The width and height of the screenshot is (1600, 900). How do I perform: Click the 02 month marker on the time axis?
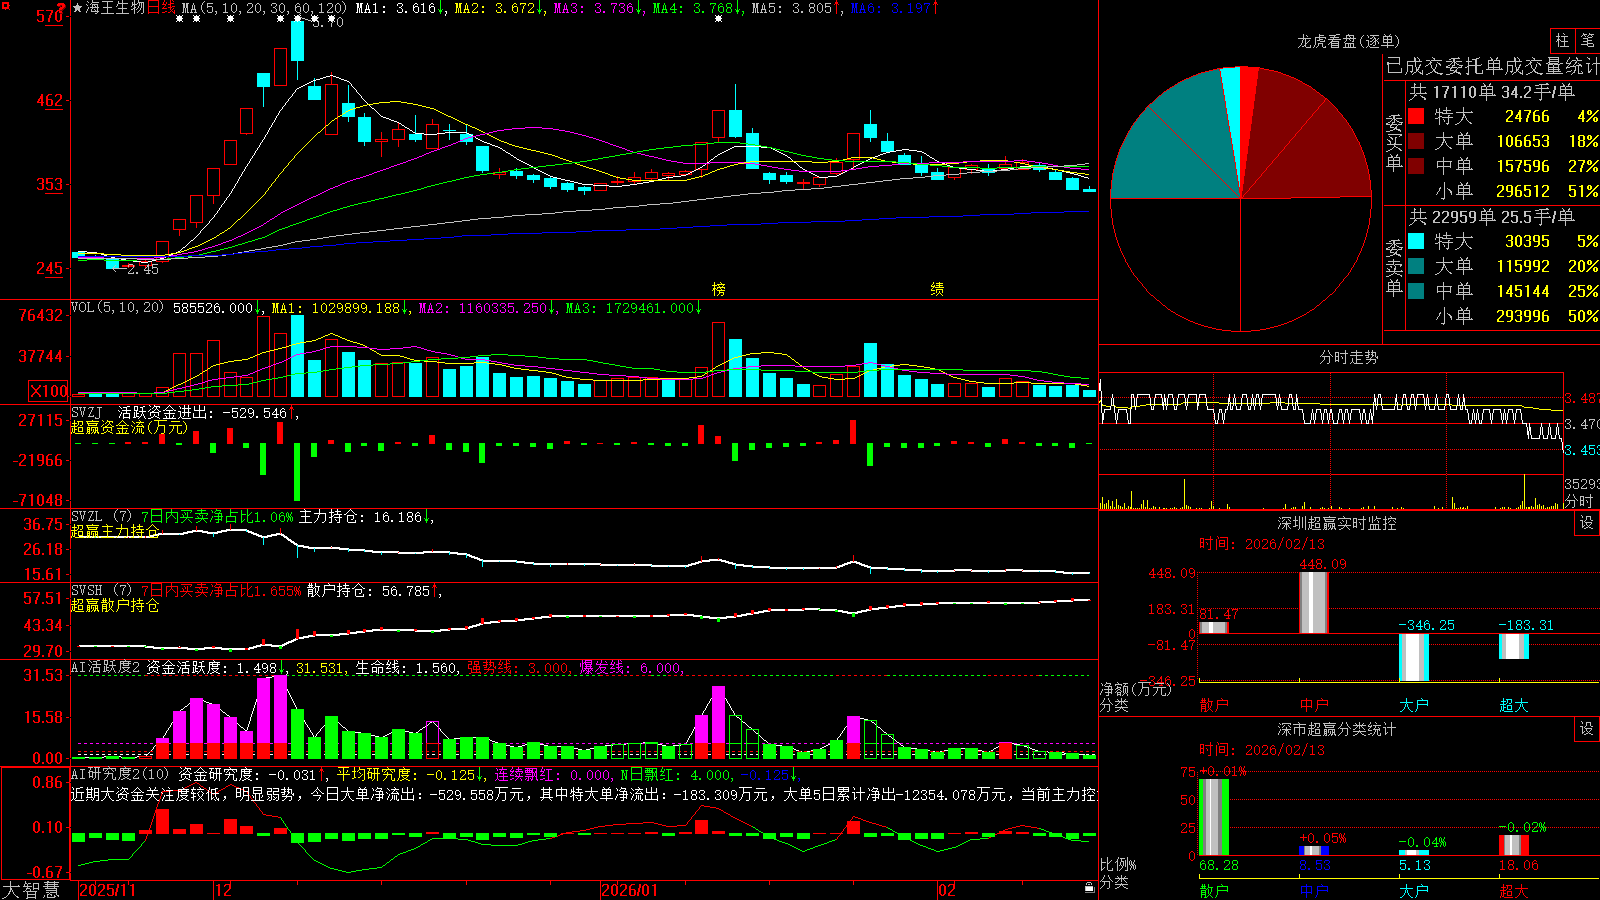[947, 890]
